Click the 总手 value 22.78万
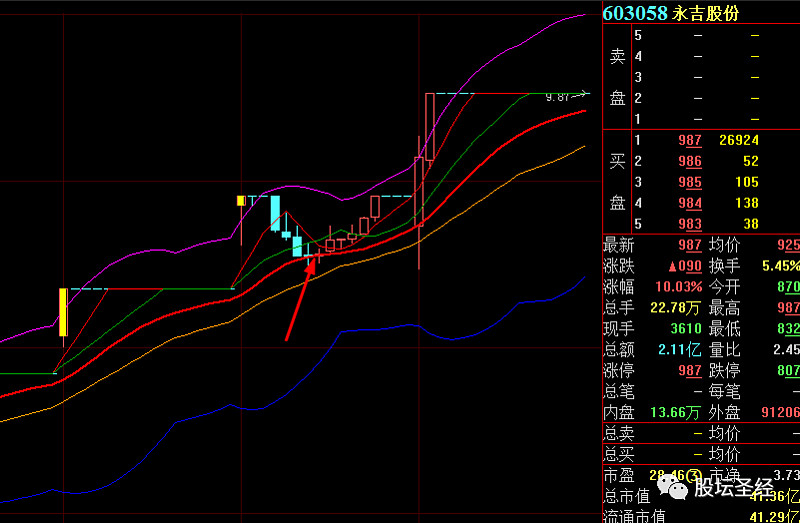800x523 pixels. [x=676, y=308]
